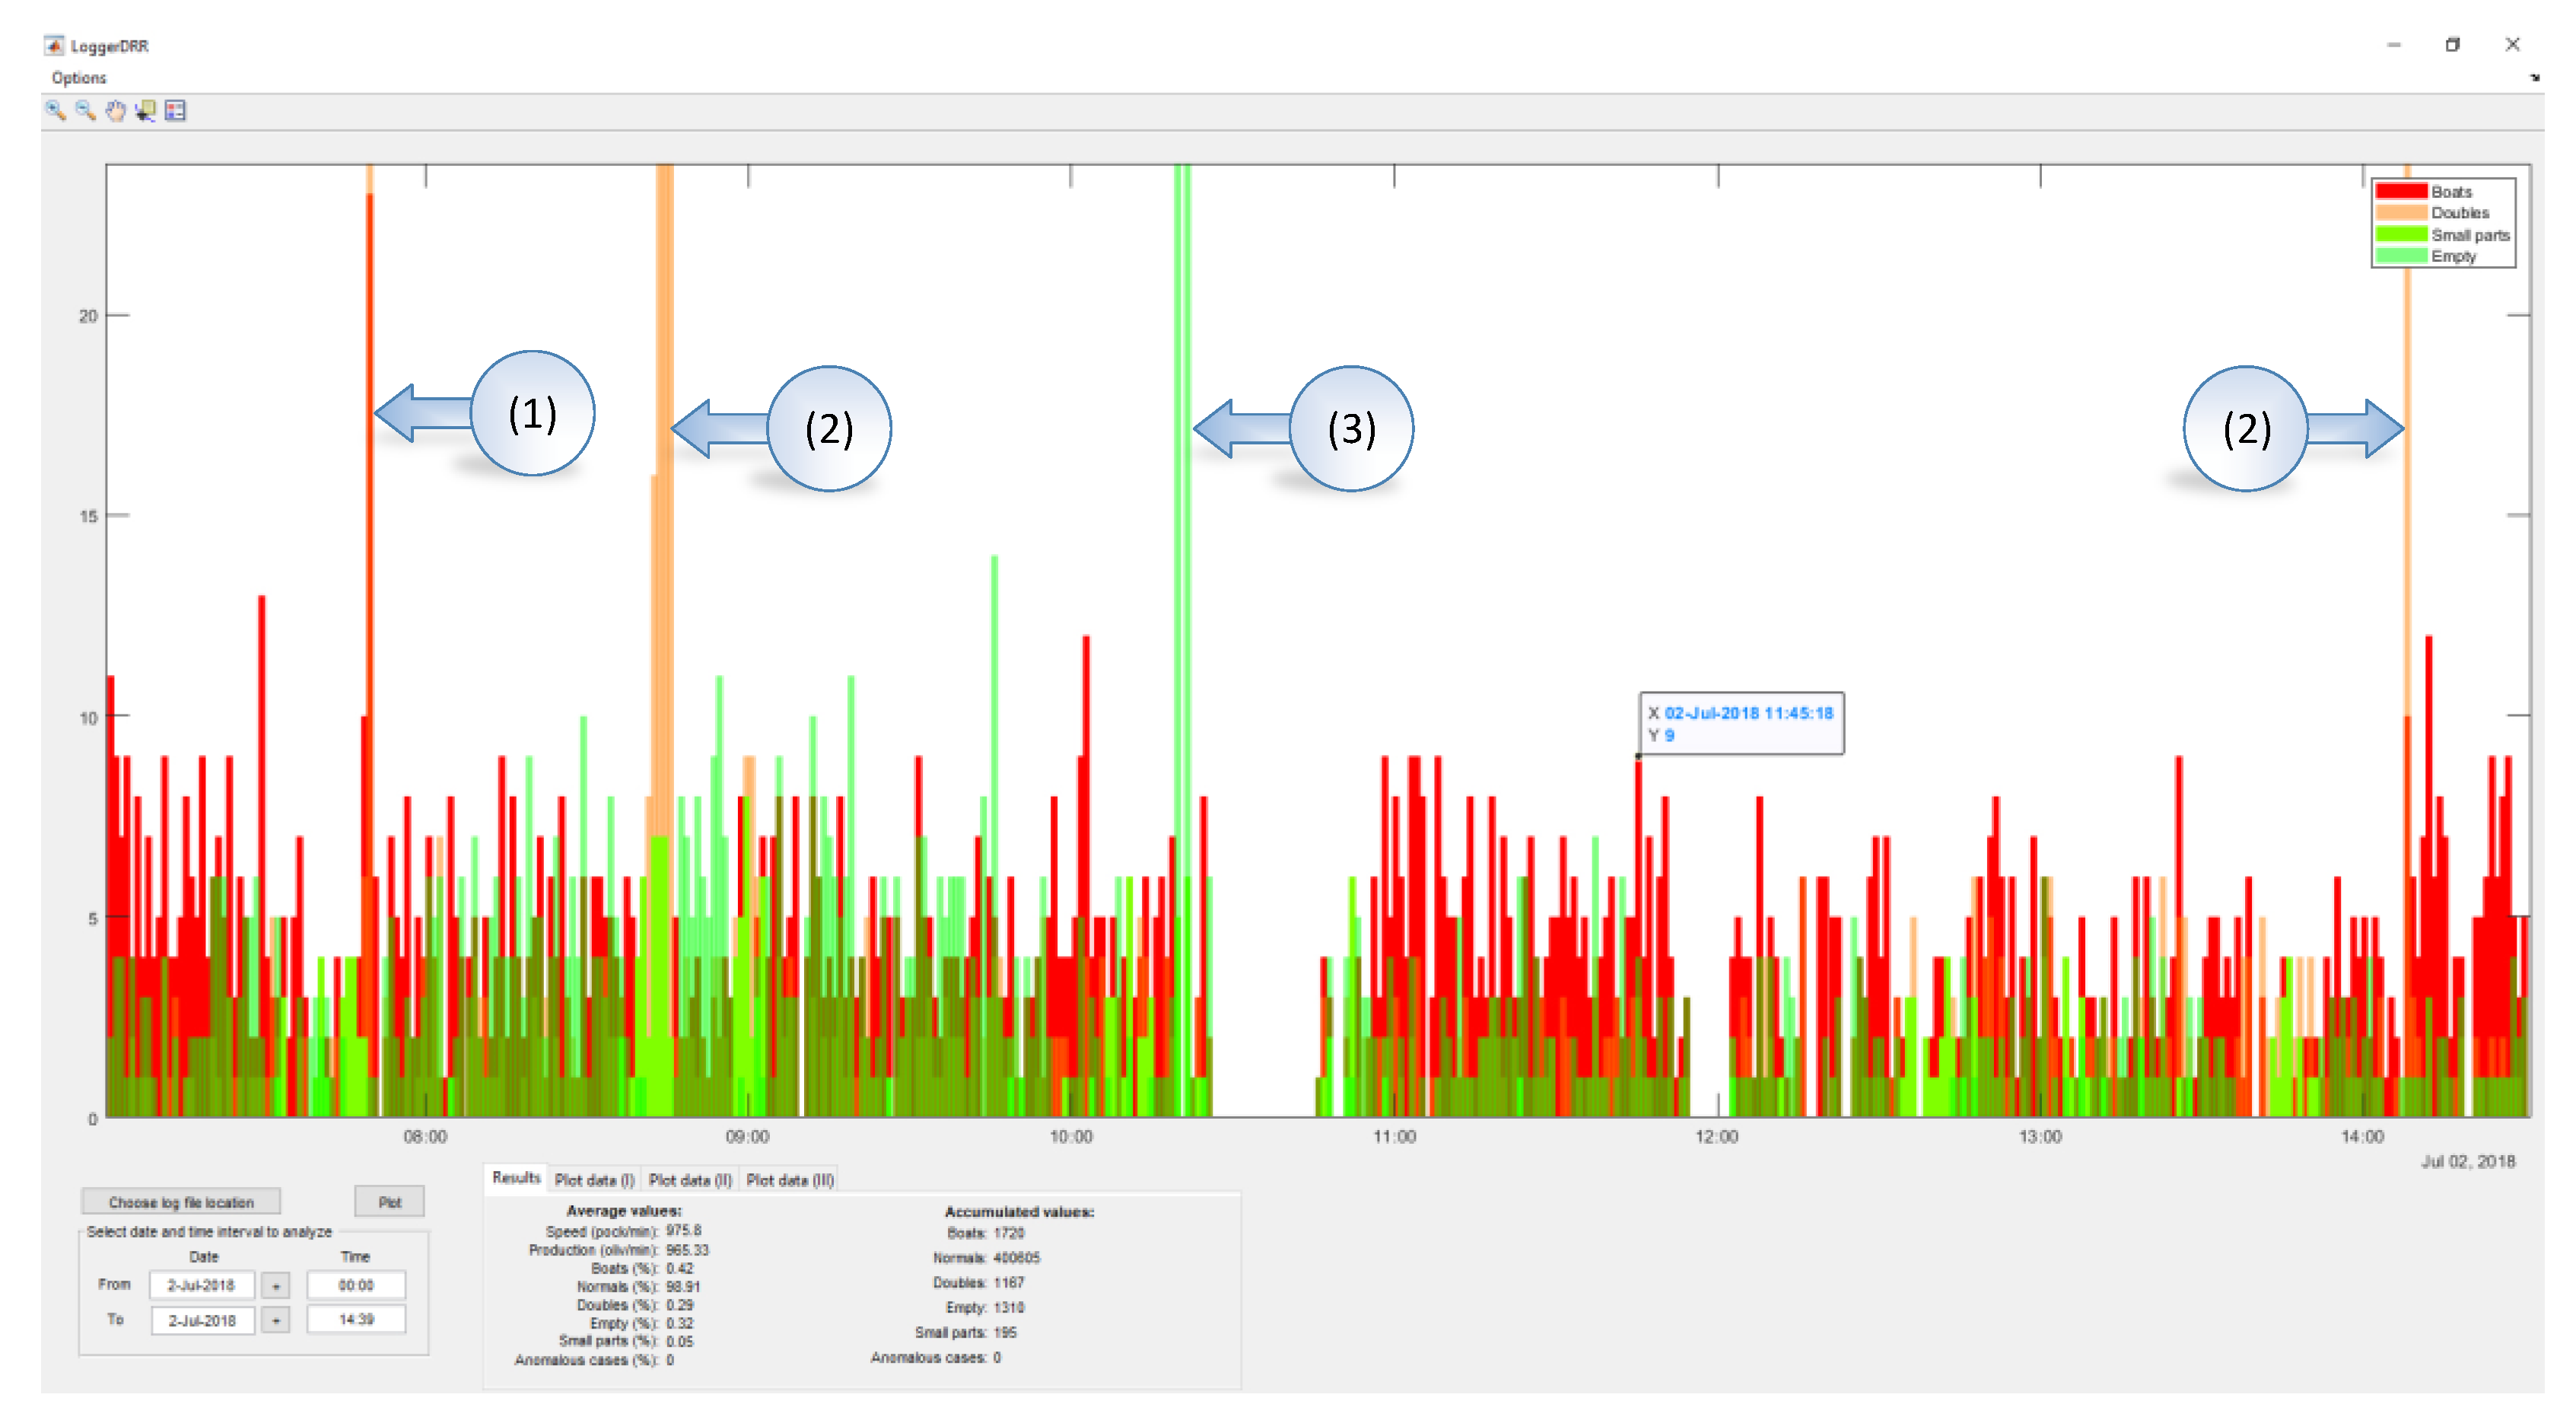The width and height of the screenshot is (2576, 1423).
Task: Open the Plot data (I) tab
Action: point(594,1180)
